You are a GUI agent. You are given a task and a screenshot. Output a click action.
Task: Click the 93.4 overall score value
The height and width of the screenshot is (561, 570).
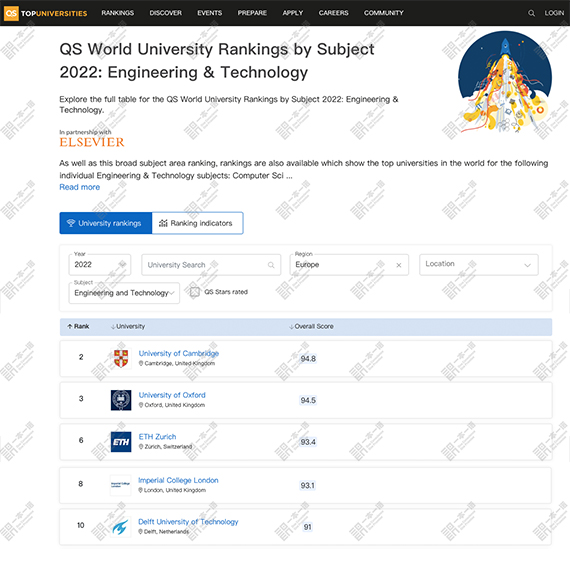point(308,442)
